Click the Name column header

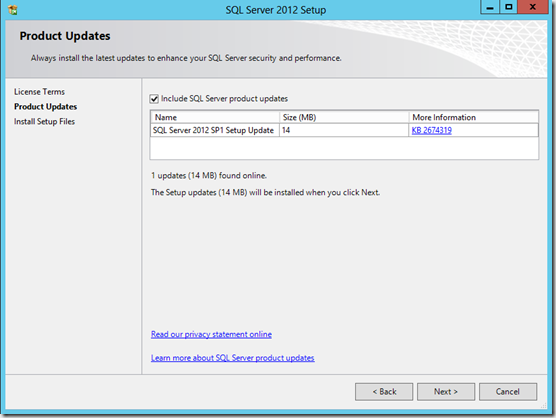(215, 117)
